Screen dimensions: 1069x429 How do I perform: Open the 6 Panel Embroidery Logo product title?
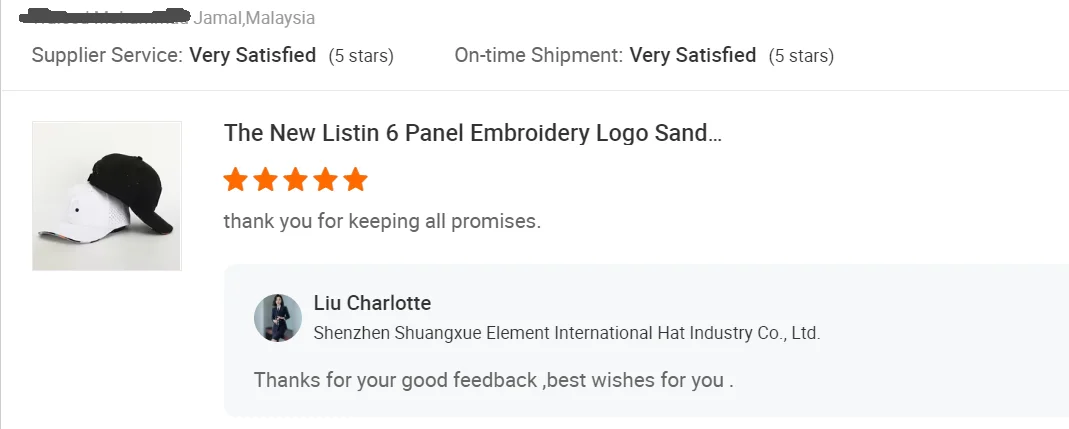[472, 133]
